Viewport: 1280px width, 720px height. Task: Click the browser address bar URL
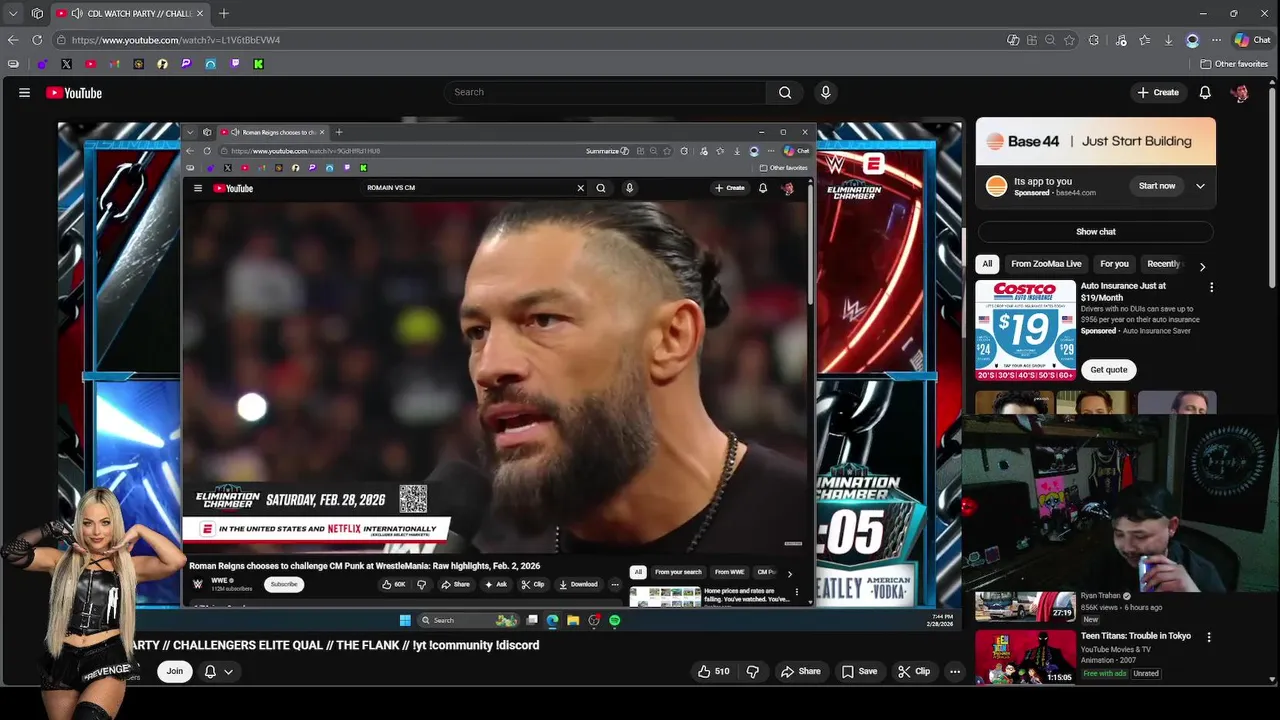pos(176,40)
